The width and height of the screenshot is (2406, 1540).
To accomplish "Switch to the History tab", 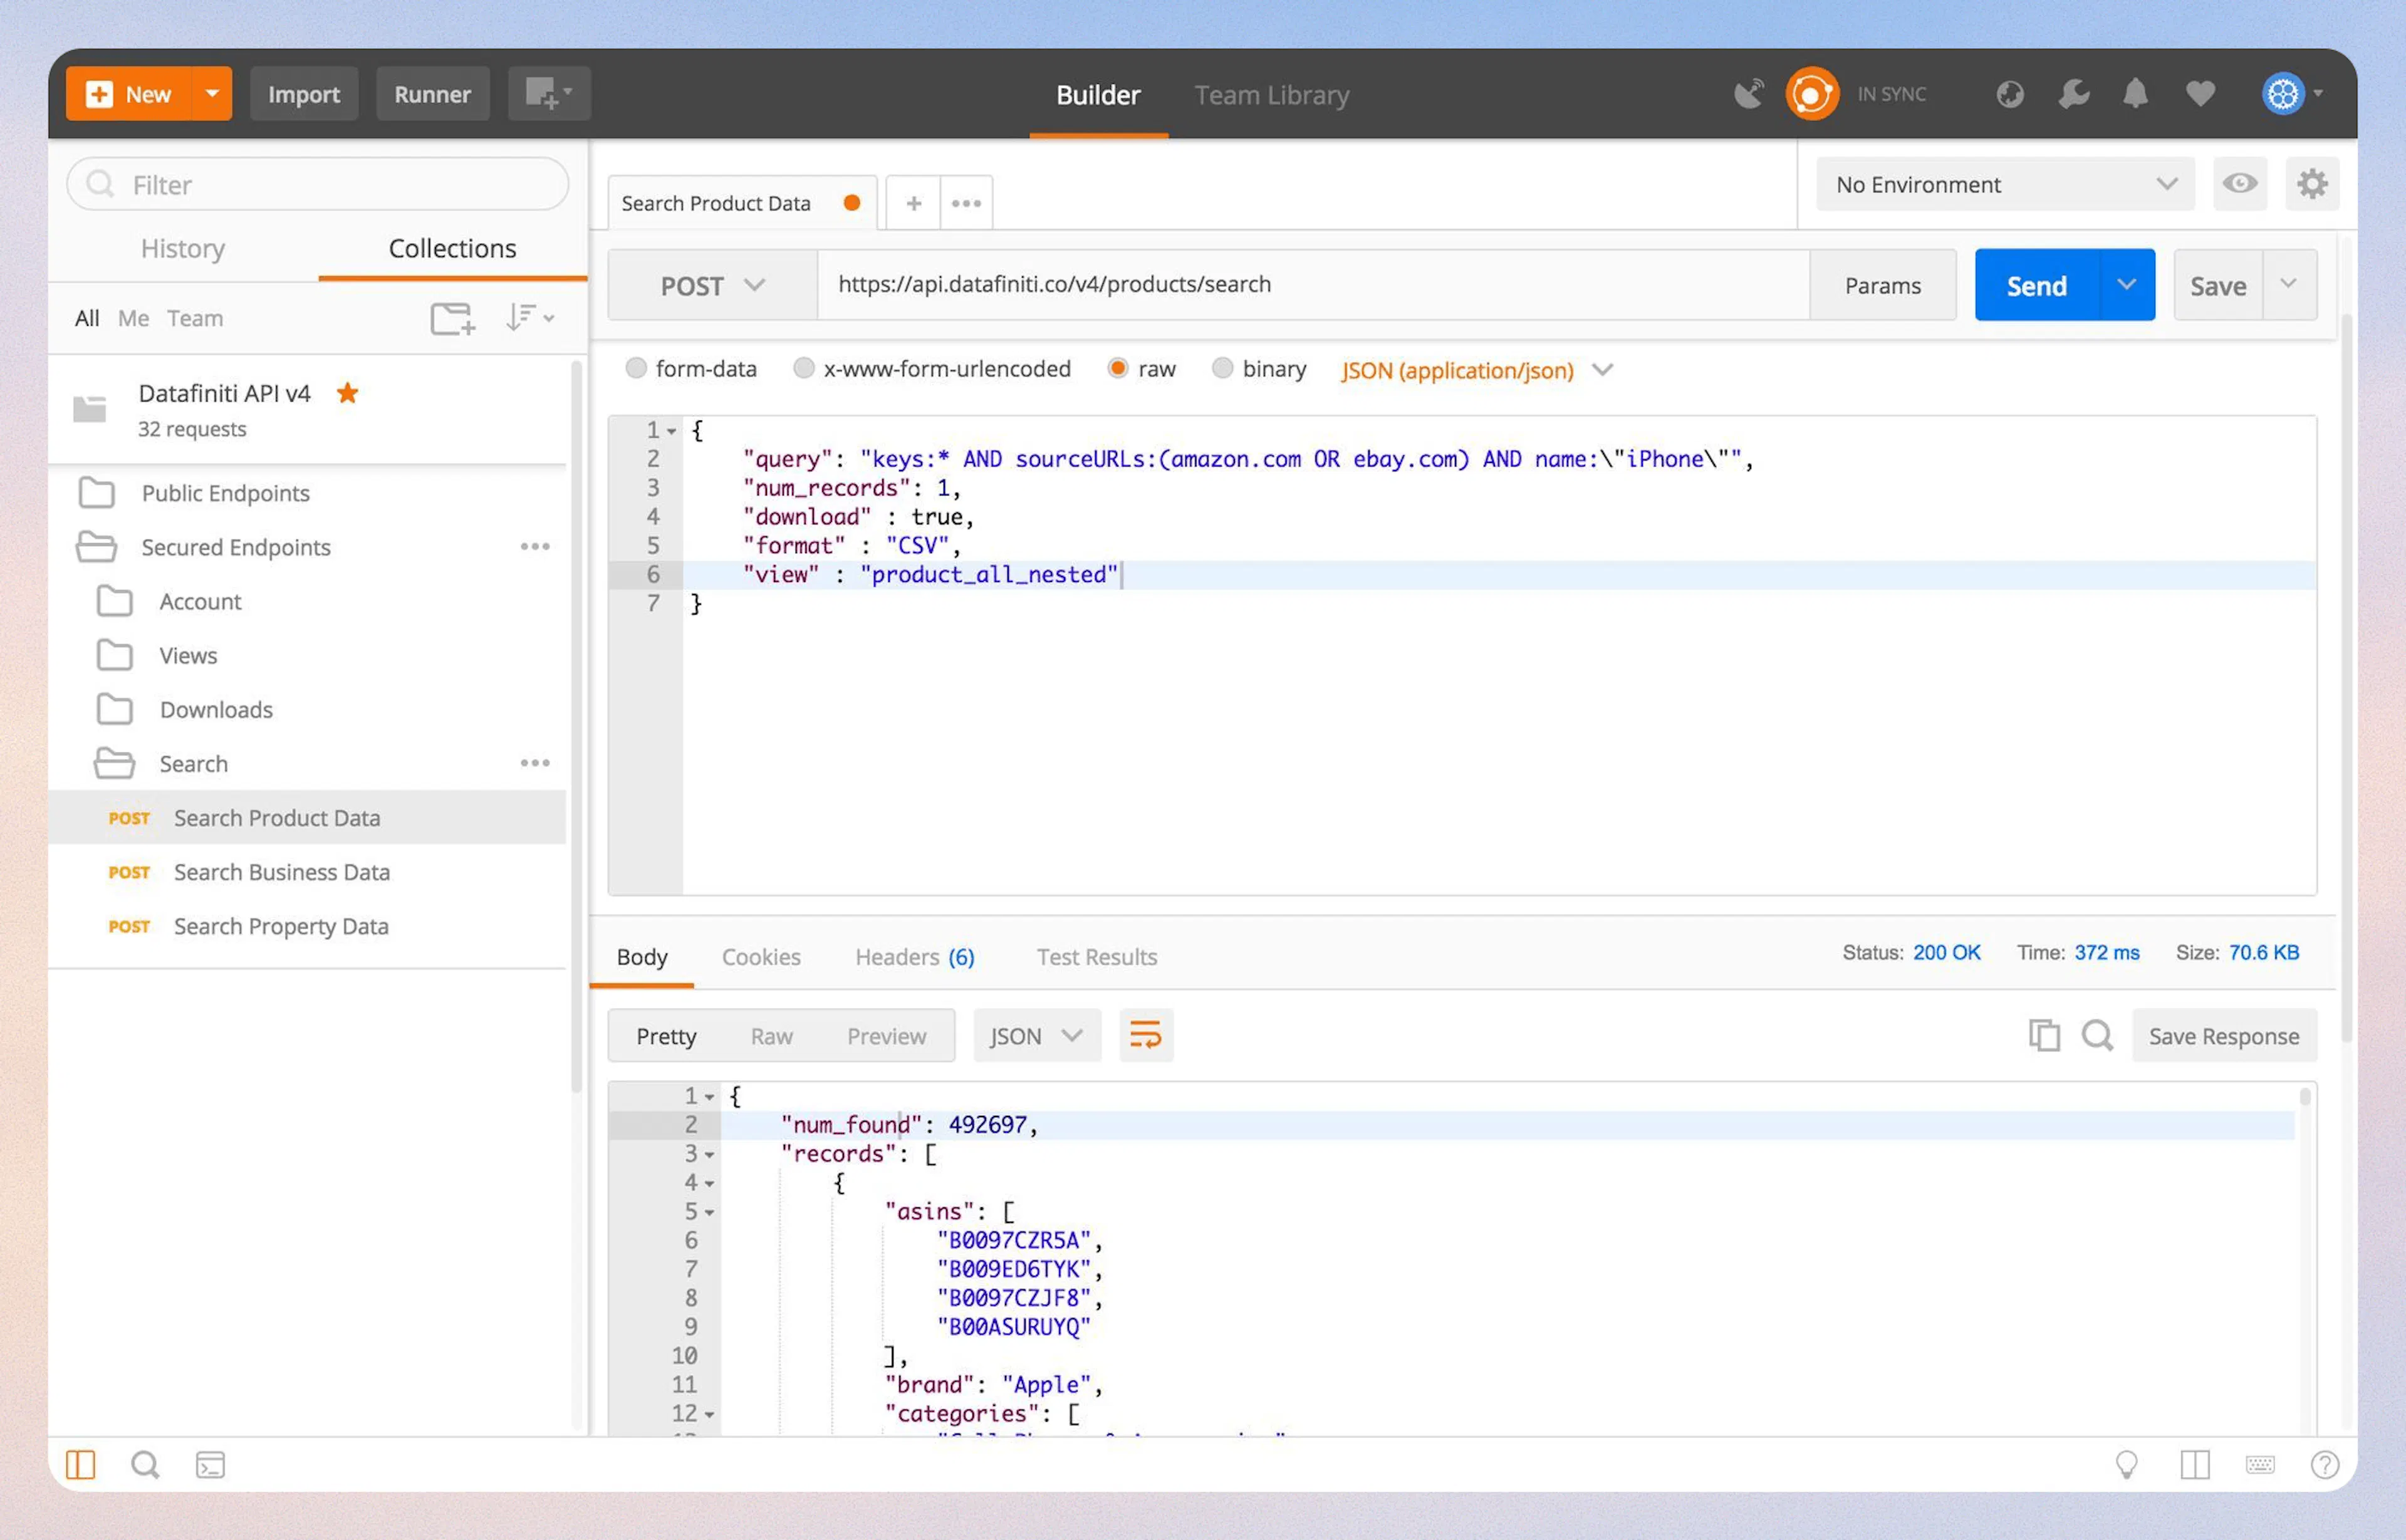I will [x=183, y=248].
